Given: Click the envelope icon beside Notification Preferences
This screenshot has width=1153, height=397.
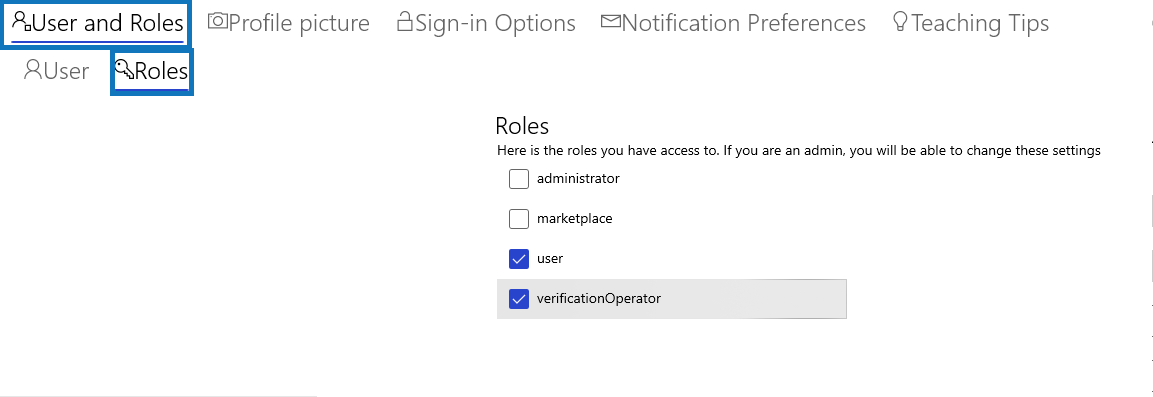Looking at the screenshot, I should tap(611, 21).
